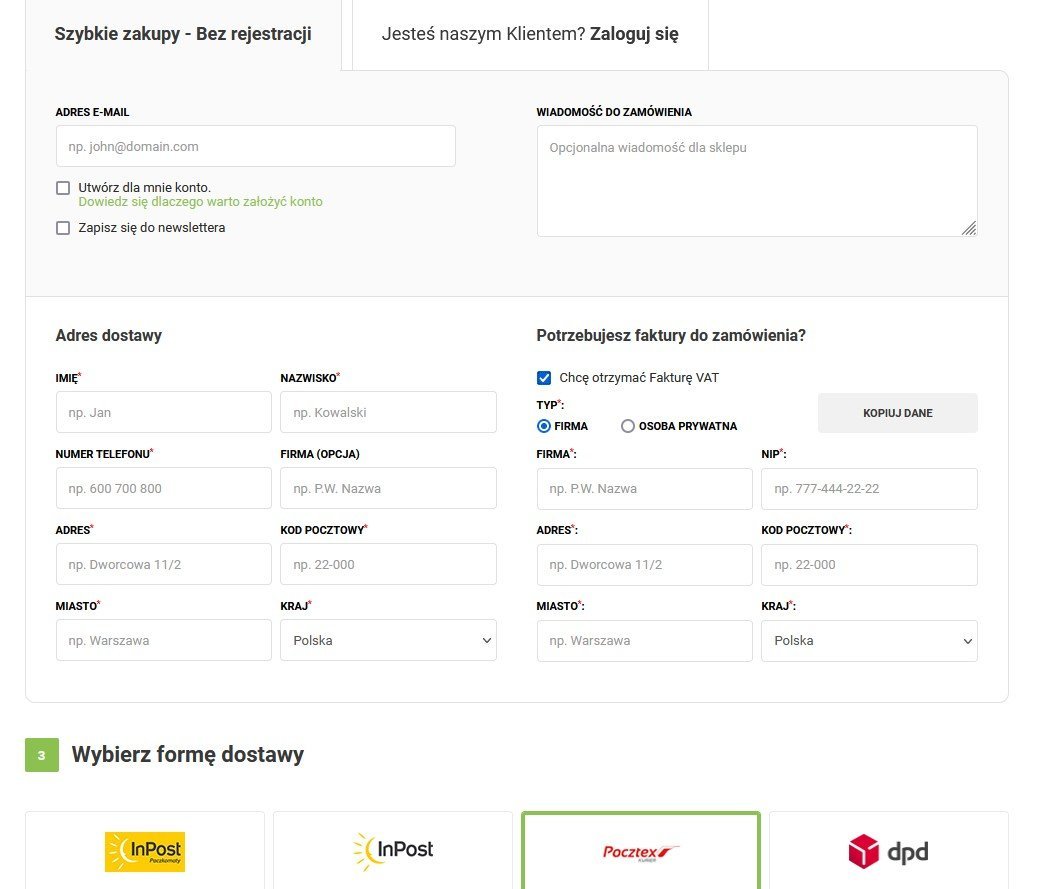Open the delivery address Kraj dropdown
Screen dimensions: 1043x889
click(x=388, y=640)
